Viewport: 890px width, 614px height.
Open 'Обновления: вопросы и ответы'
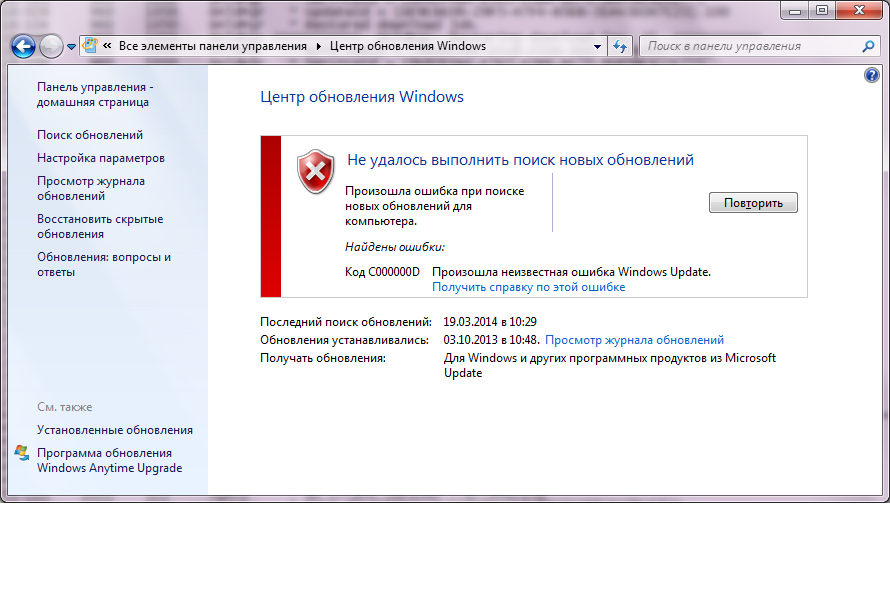coord(104,264)
